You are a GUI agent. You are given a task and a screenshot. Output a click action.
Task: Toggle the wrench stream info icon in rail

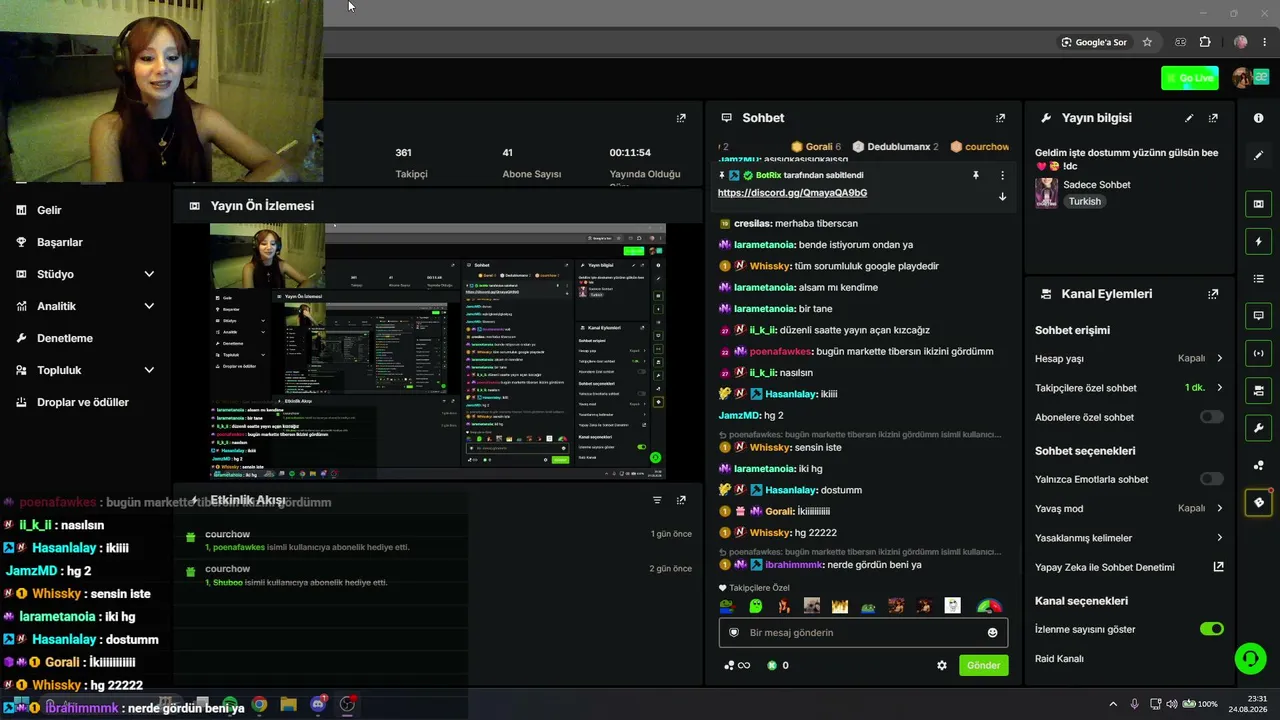pos(1258,428)
